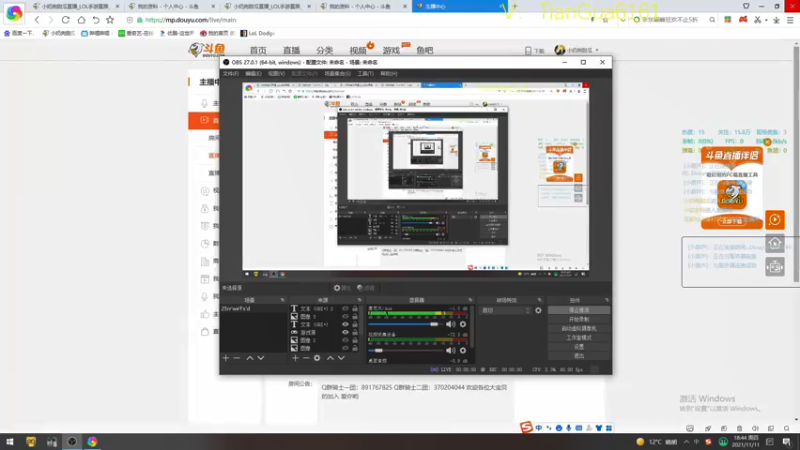Remove selected source with minus icon
Image resolution: width=800 pixels, height=450 pixels.
tap(306, 358)
